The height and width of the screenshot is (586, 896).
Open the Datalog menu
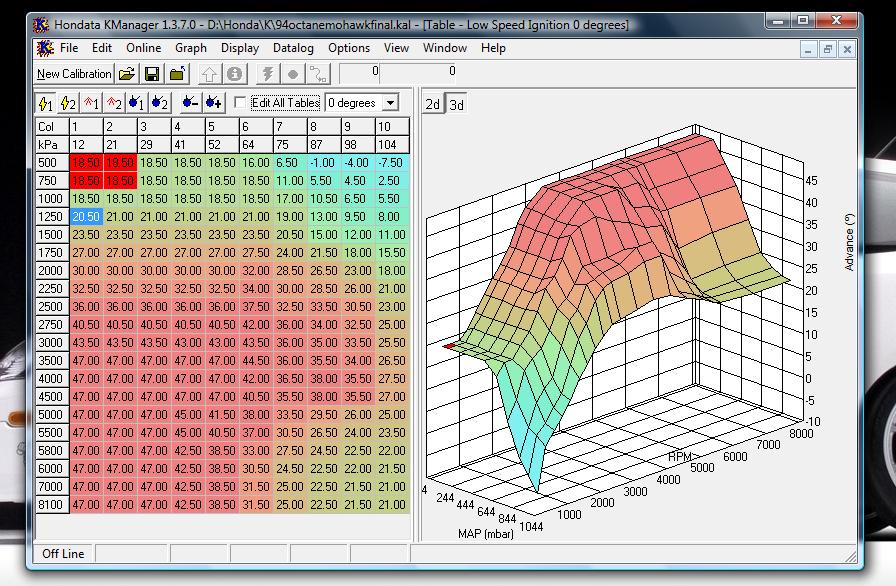(293, 48)
